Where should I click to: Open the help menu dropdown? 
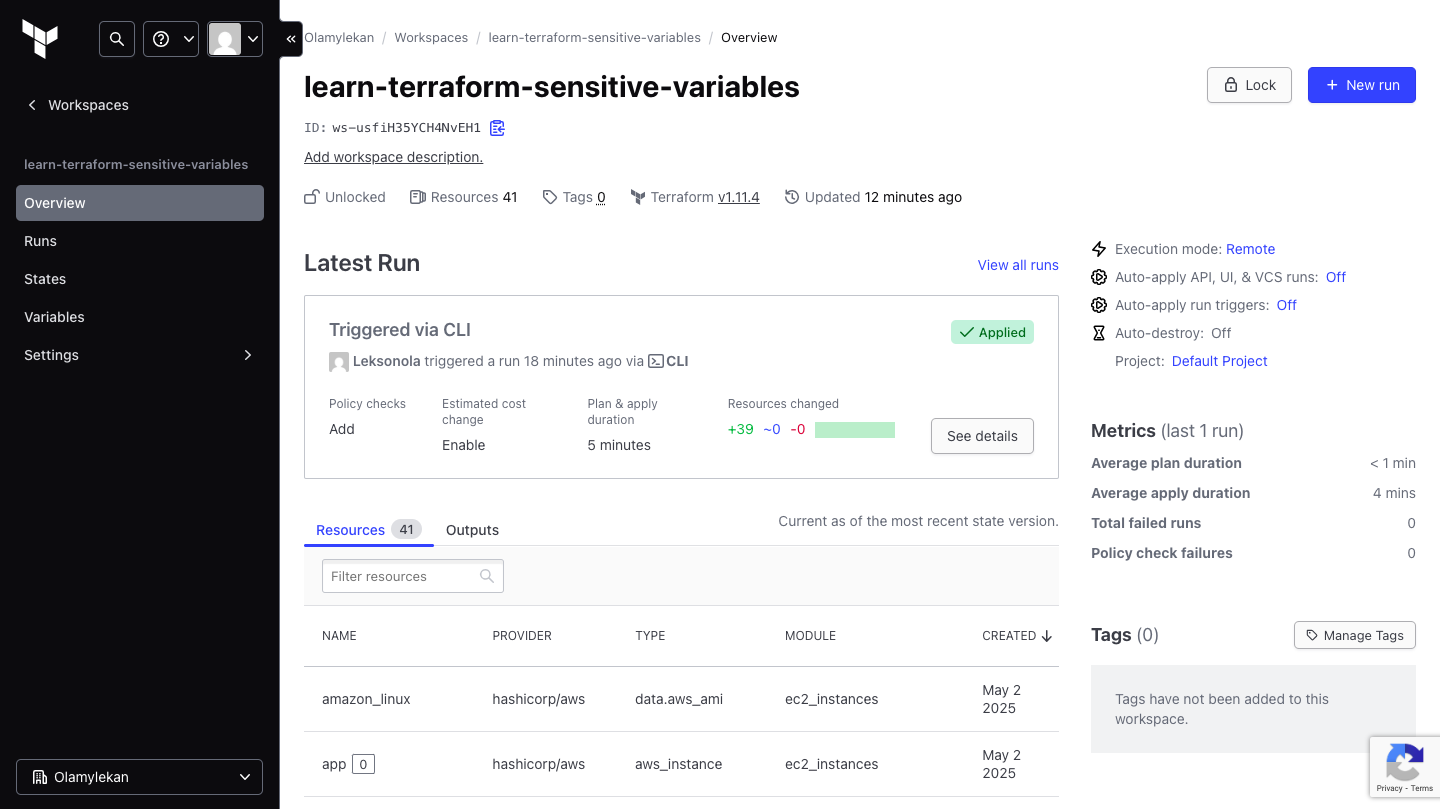coord(171,39)
